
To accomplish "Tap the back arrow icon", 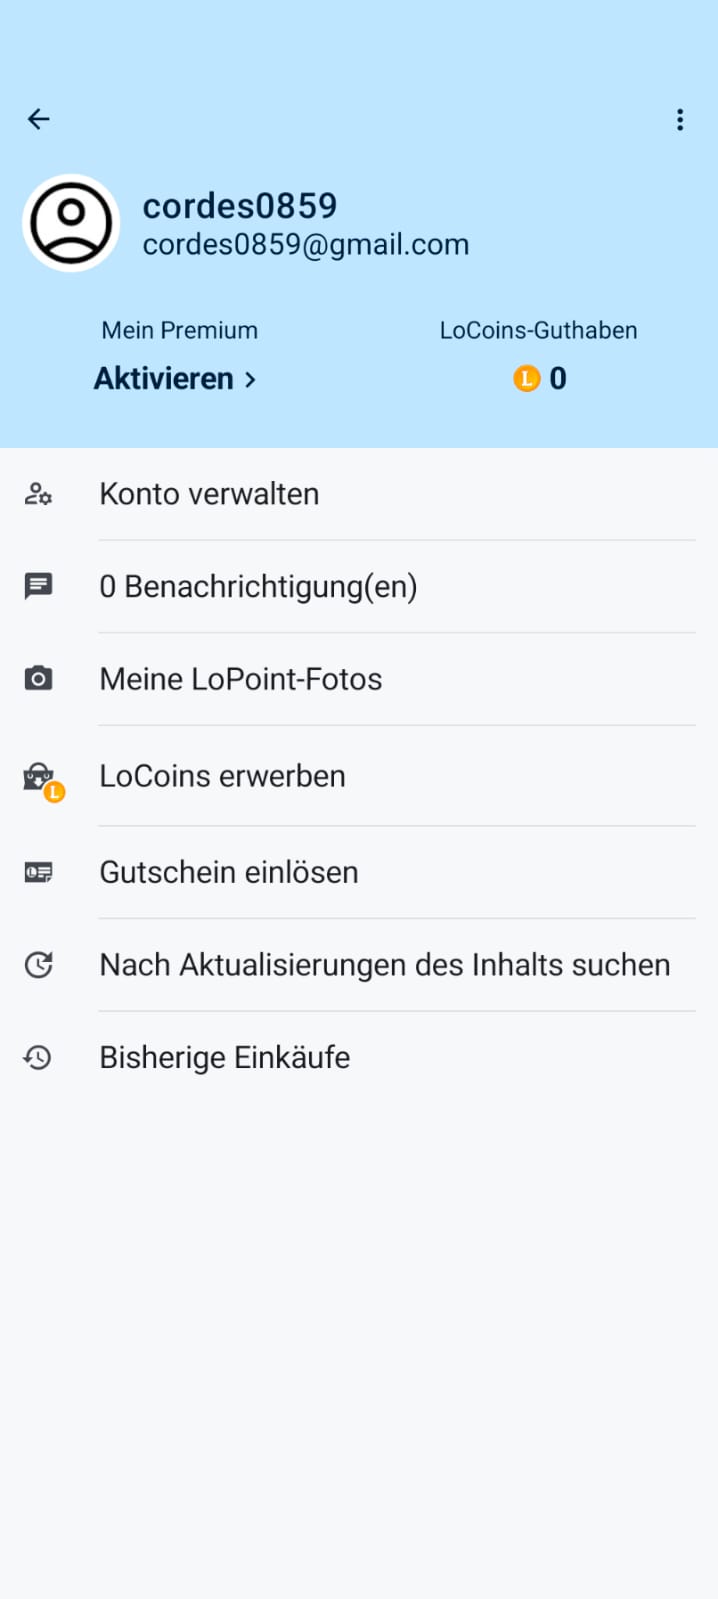I will point(39,120).
